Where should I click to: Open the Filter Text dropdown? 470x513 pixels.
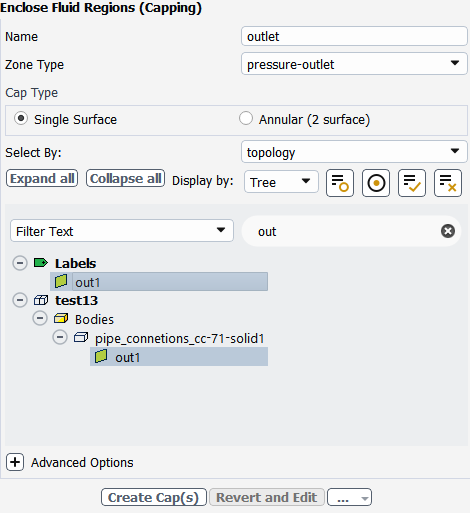pyautogui.click(x=122, y=231)
